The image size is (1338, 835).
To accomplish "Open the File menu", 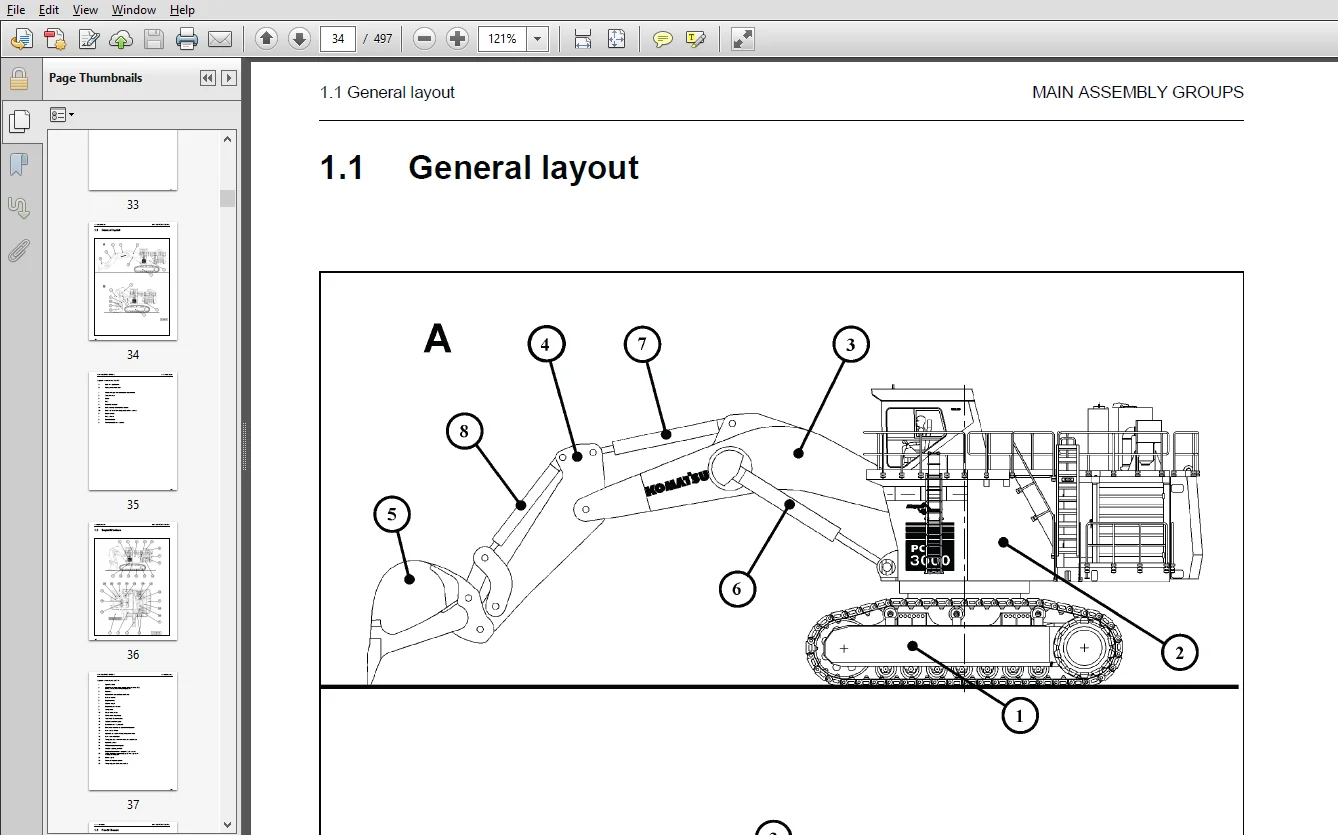I will coord(16,9).
